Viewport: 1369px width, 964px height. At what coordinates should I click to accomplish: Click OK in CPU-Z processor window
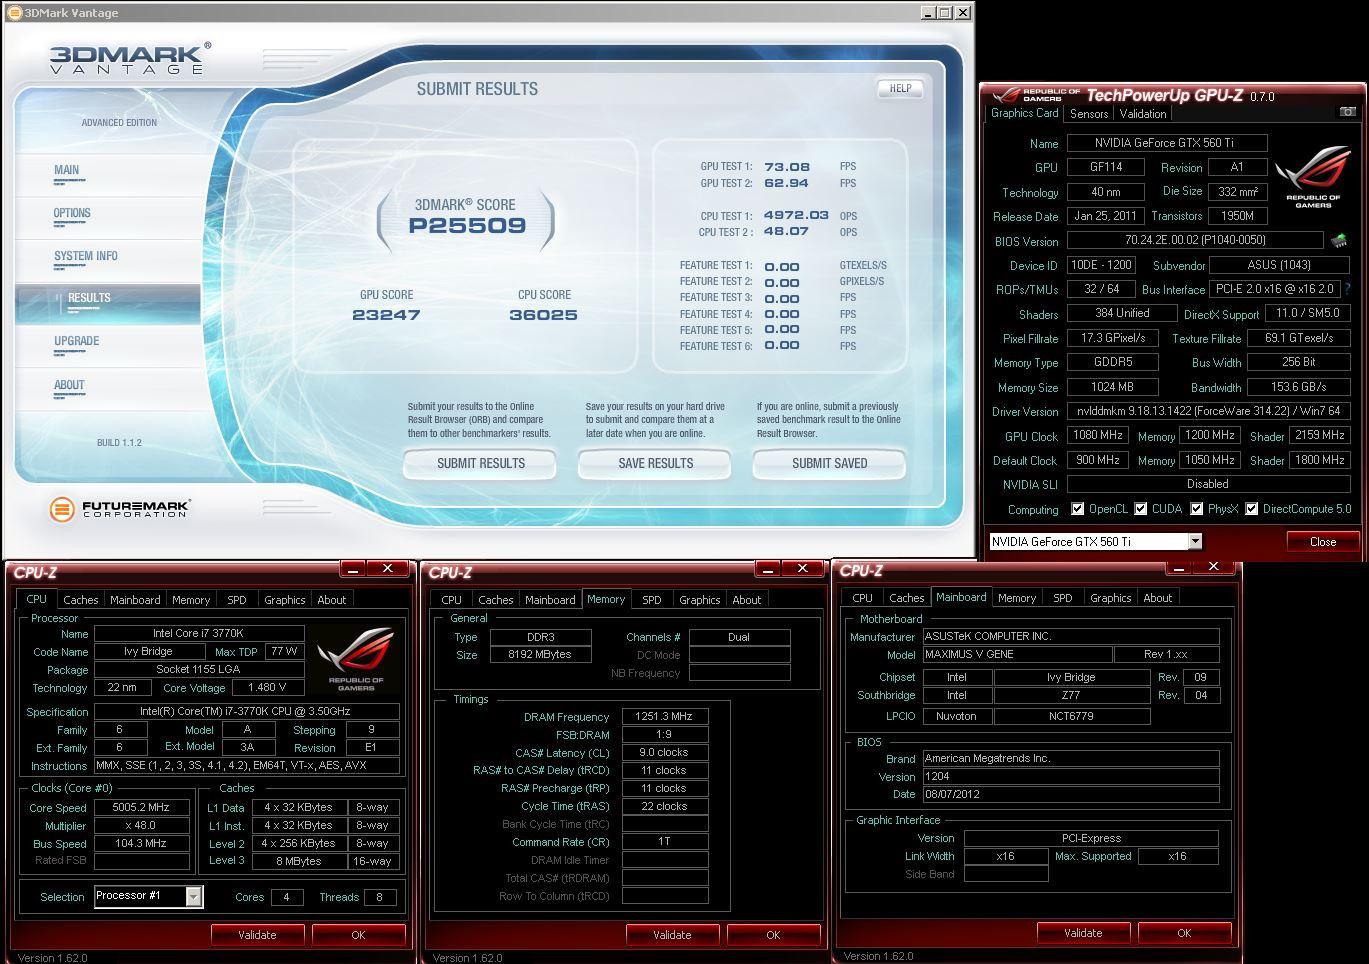tap(358, 935)
